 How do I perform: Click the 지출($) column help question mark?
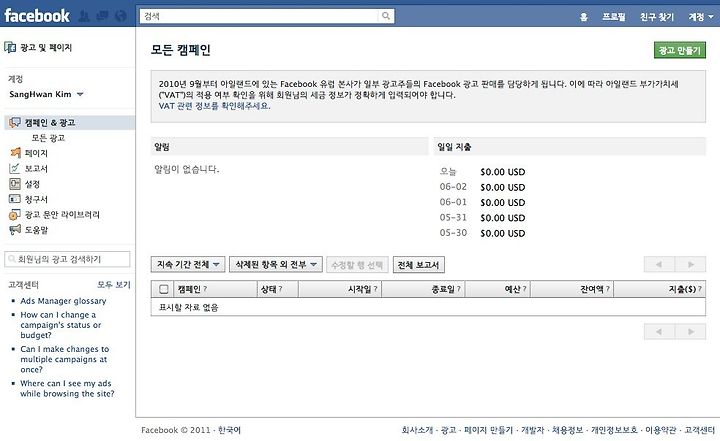pos(699,289)
